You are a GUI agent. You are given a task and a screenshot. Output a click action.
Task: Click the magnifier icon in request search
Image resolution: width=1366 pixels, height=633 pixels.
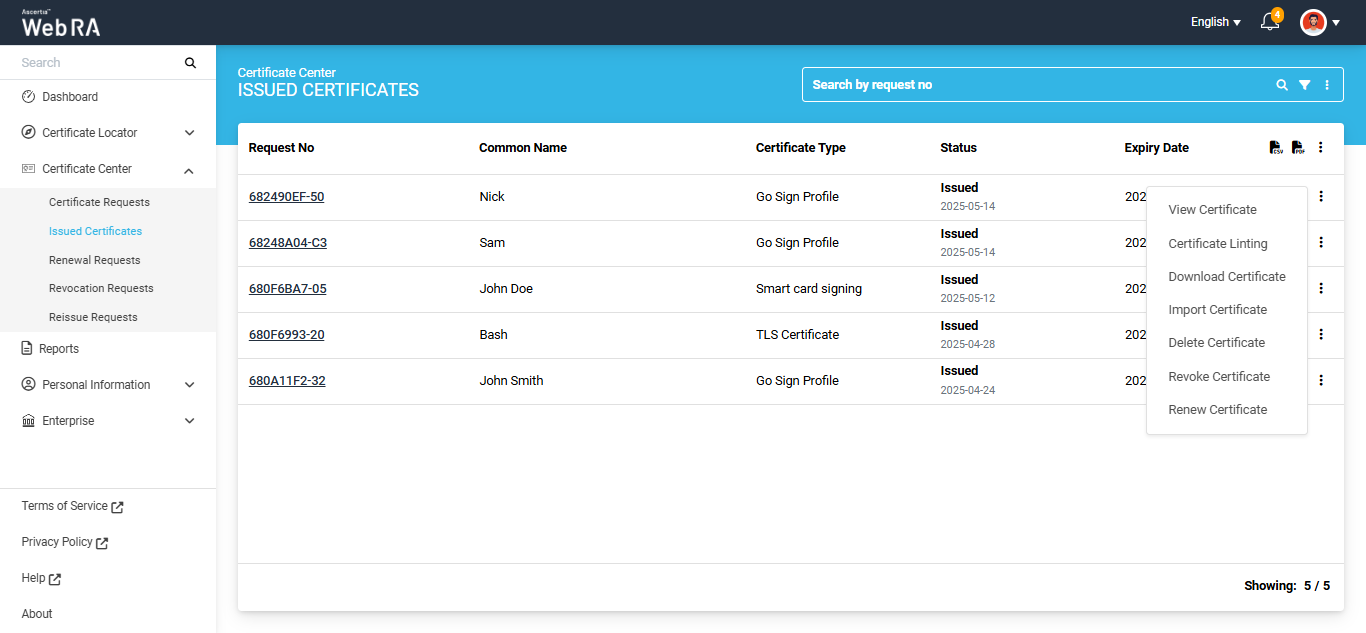[x=1282, y=85]
